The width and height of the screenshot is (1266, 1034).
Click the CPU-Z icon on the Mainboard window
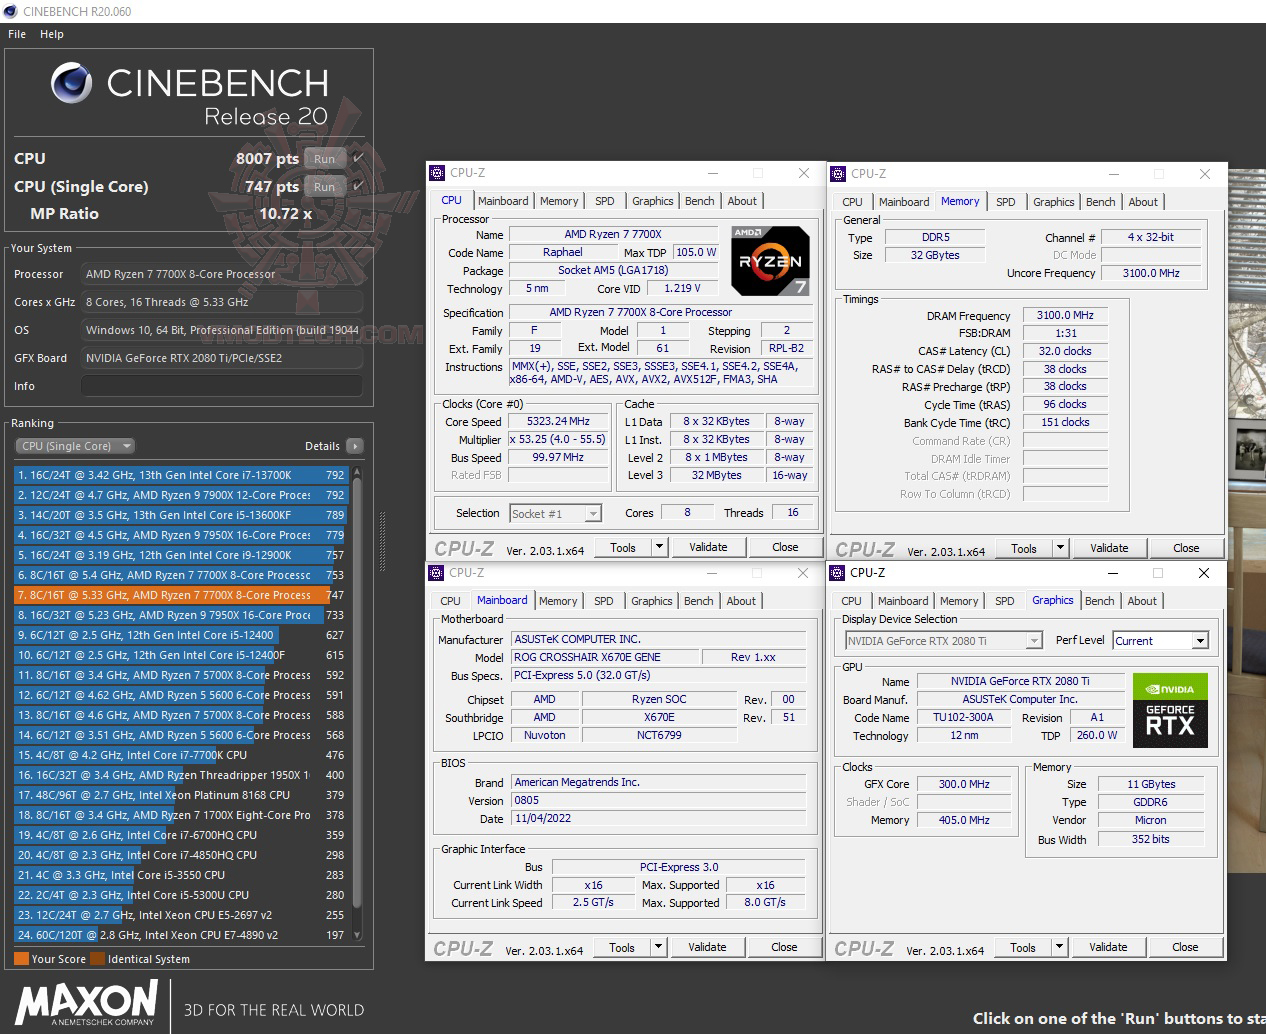[436, 572]
